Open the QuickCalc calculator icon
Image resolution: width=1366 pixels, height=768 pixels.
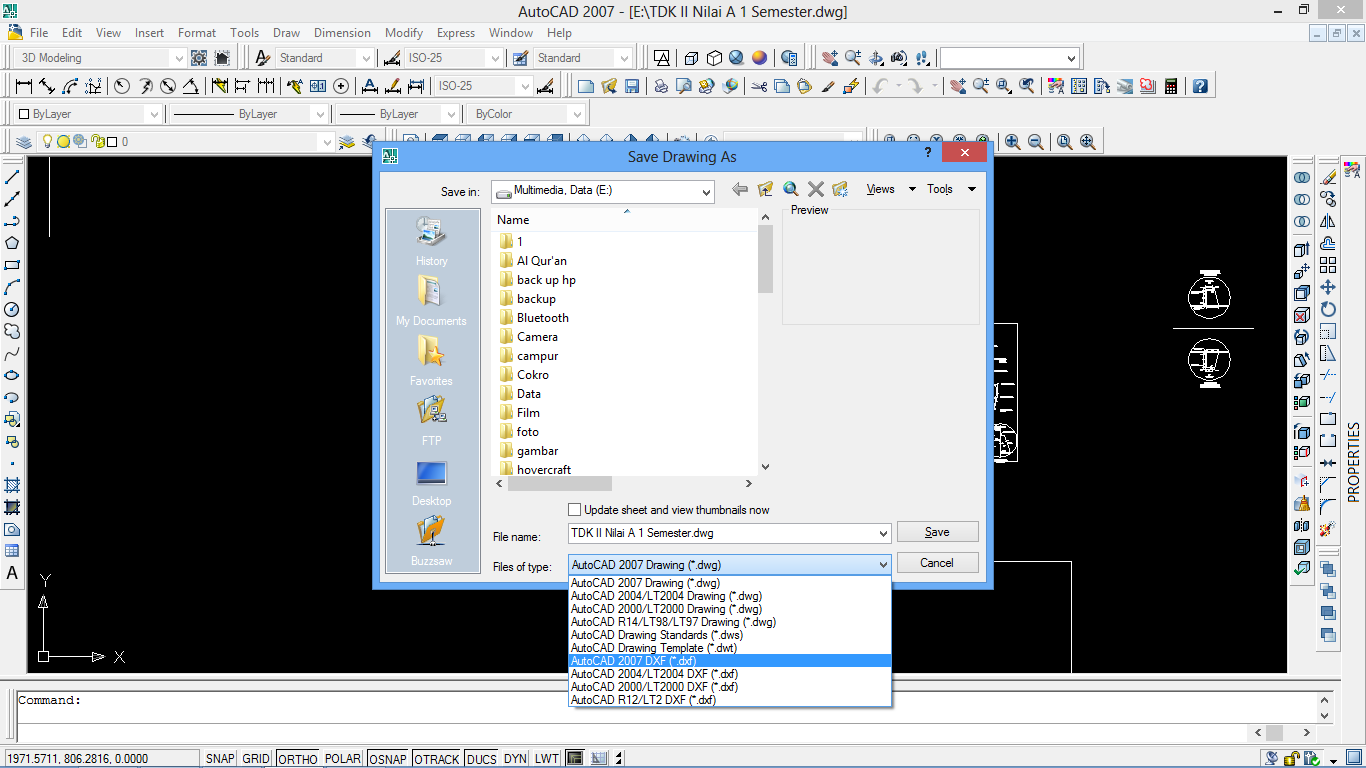click(1171, 86)
